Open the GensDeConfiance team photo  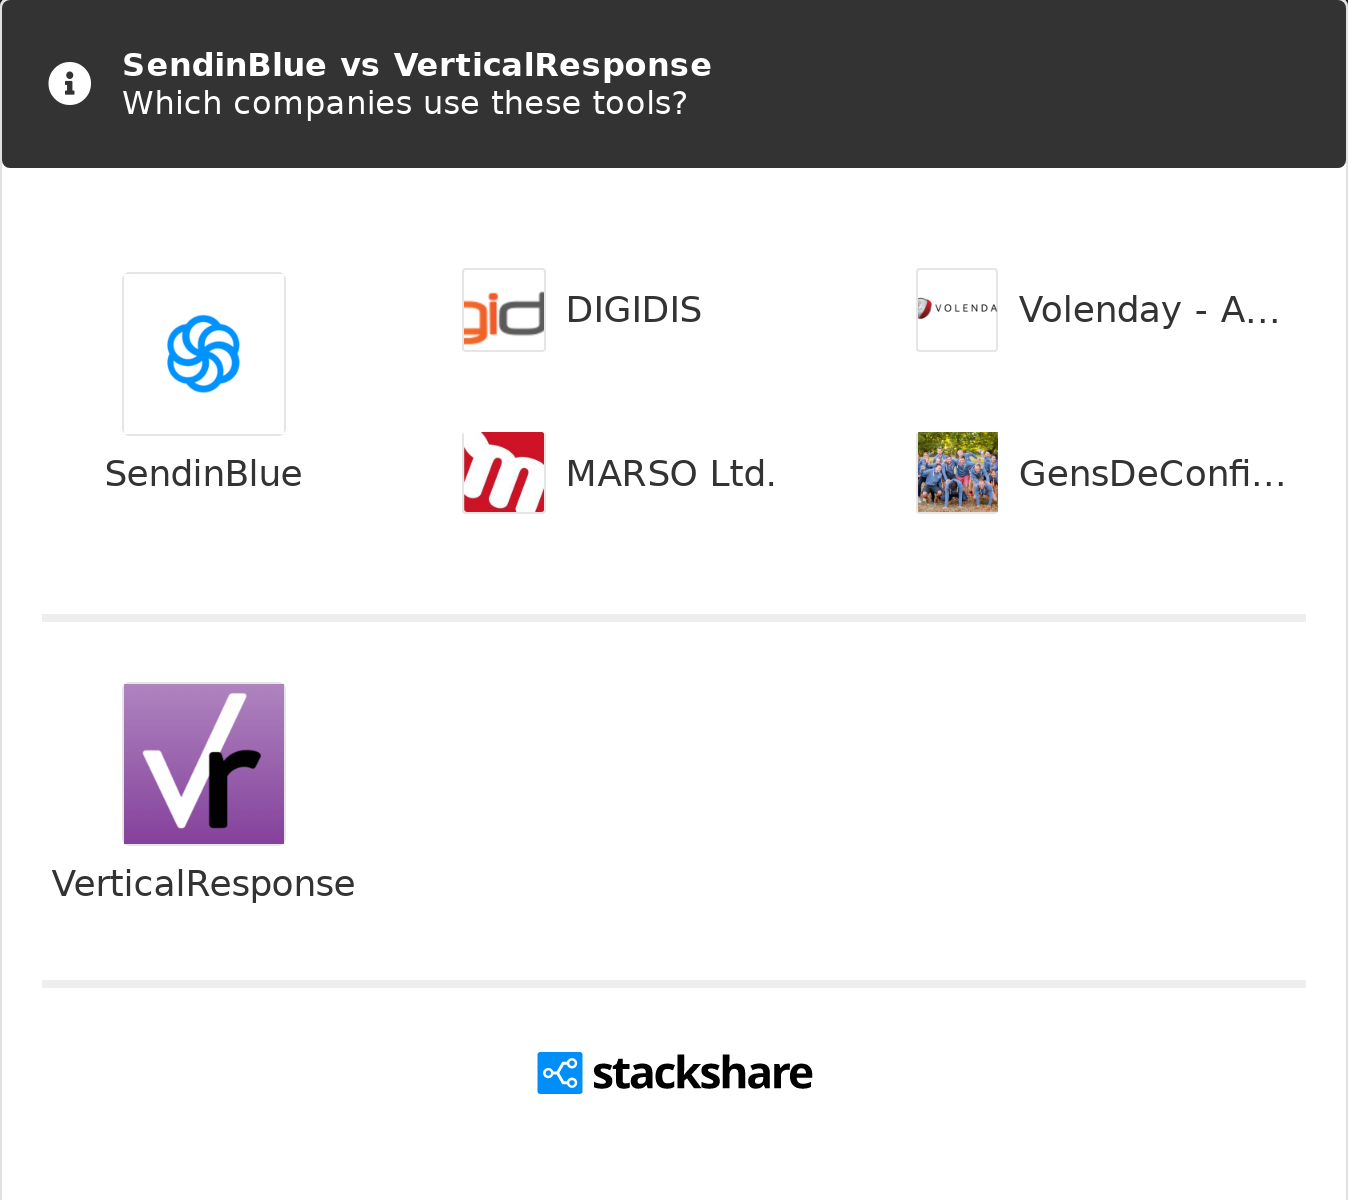957,473
